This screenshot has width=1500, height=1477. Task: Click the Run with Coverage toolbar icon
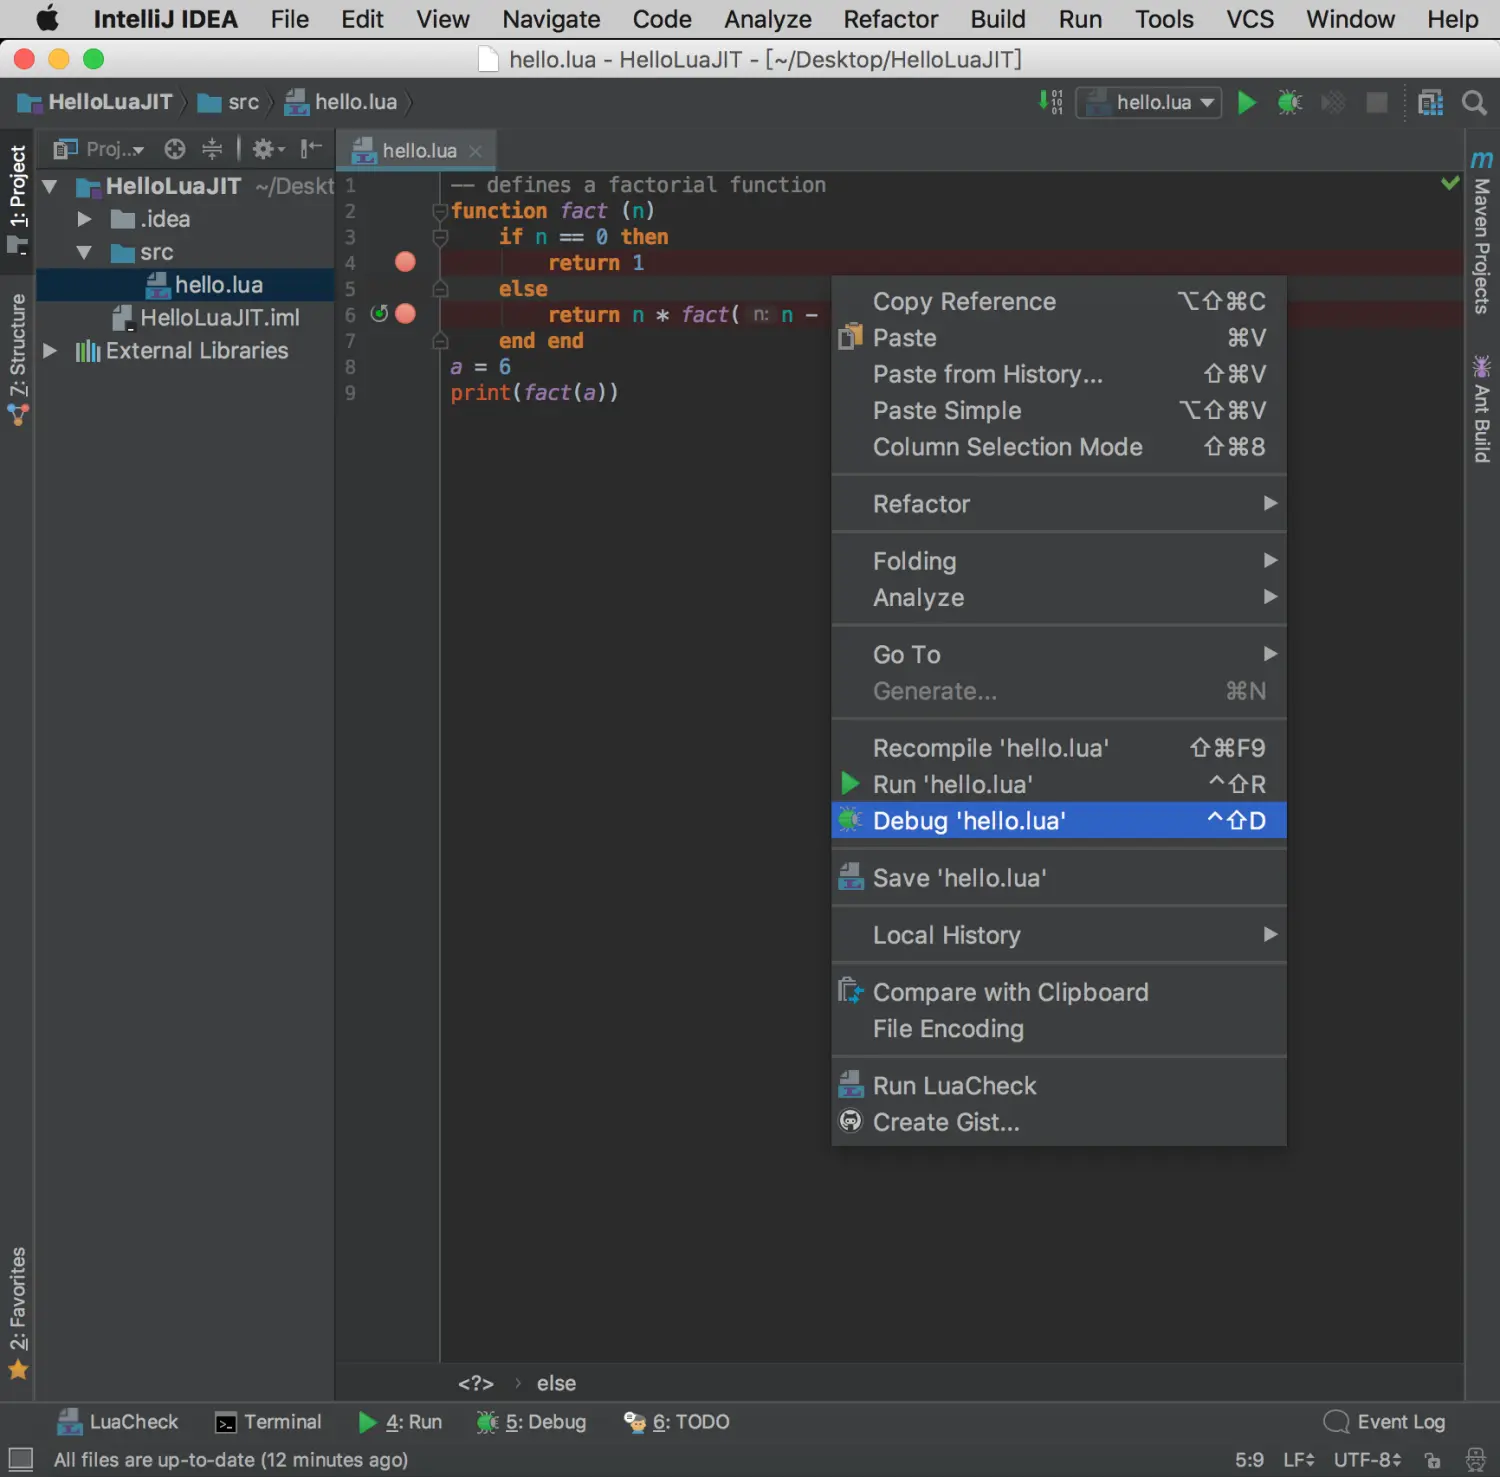coord(1333,102)
